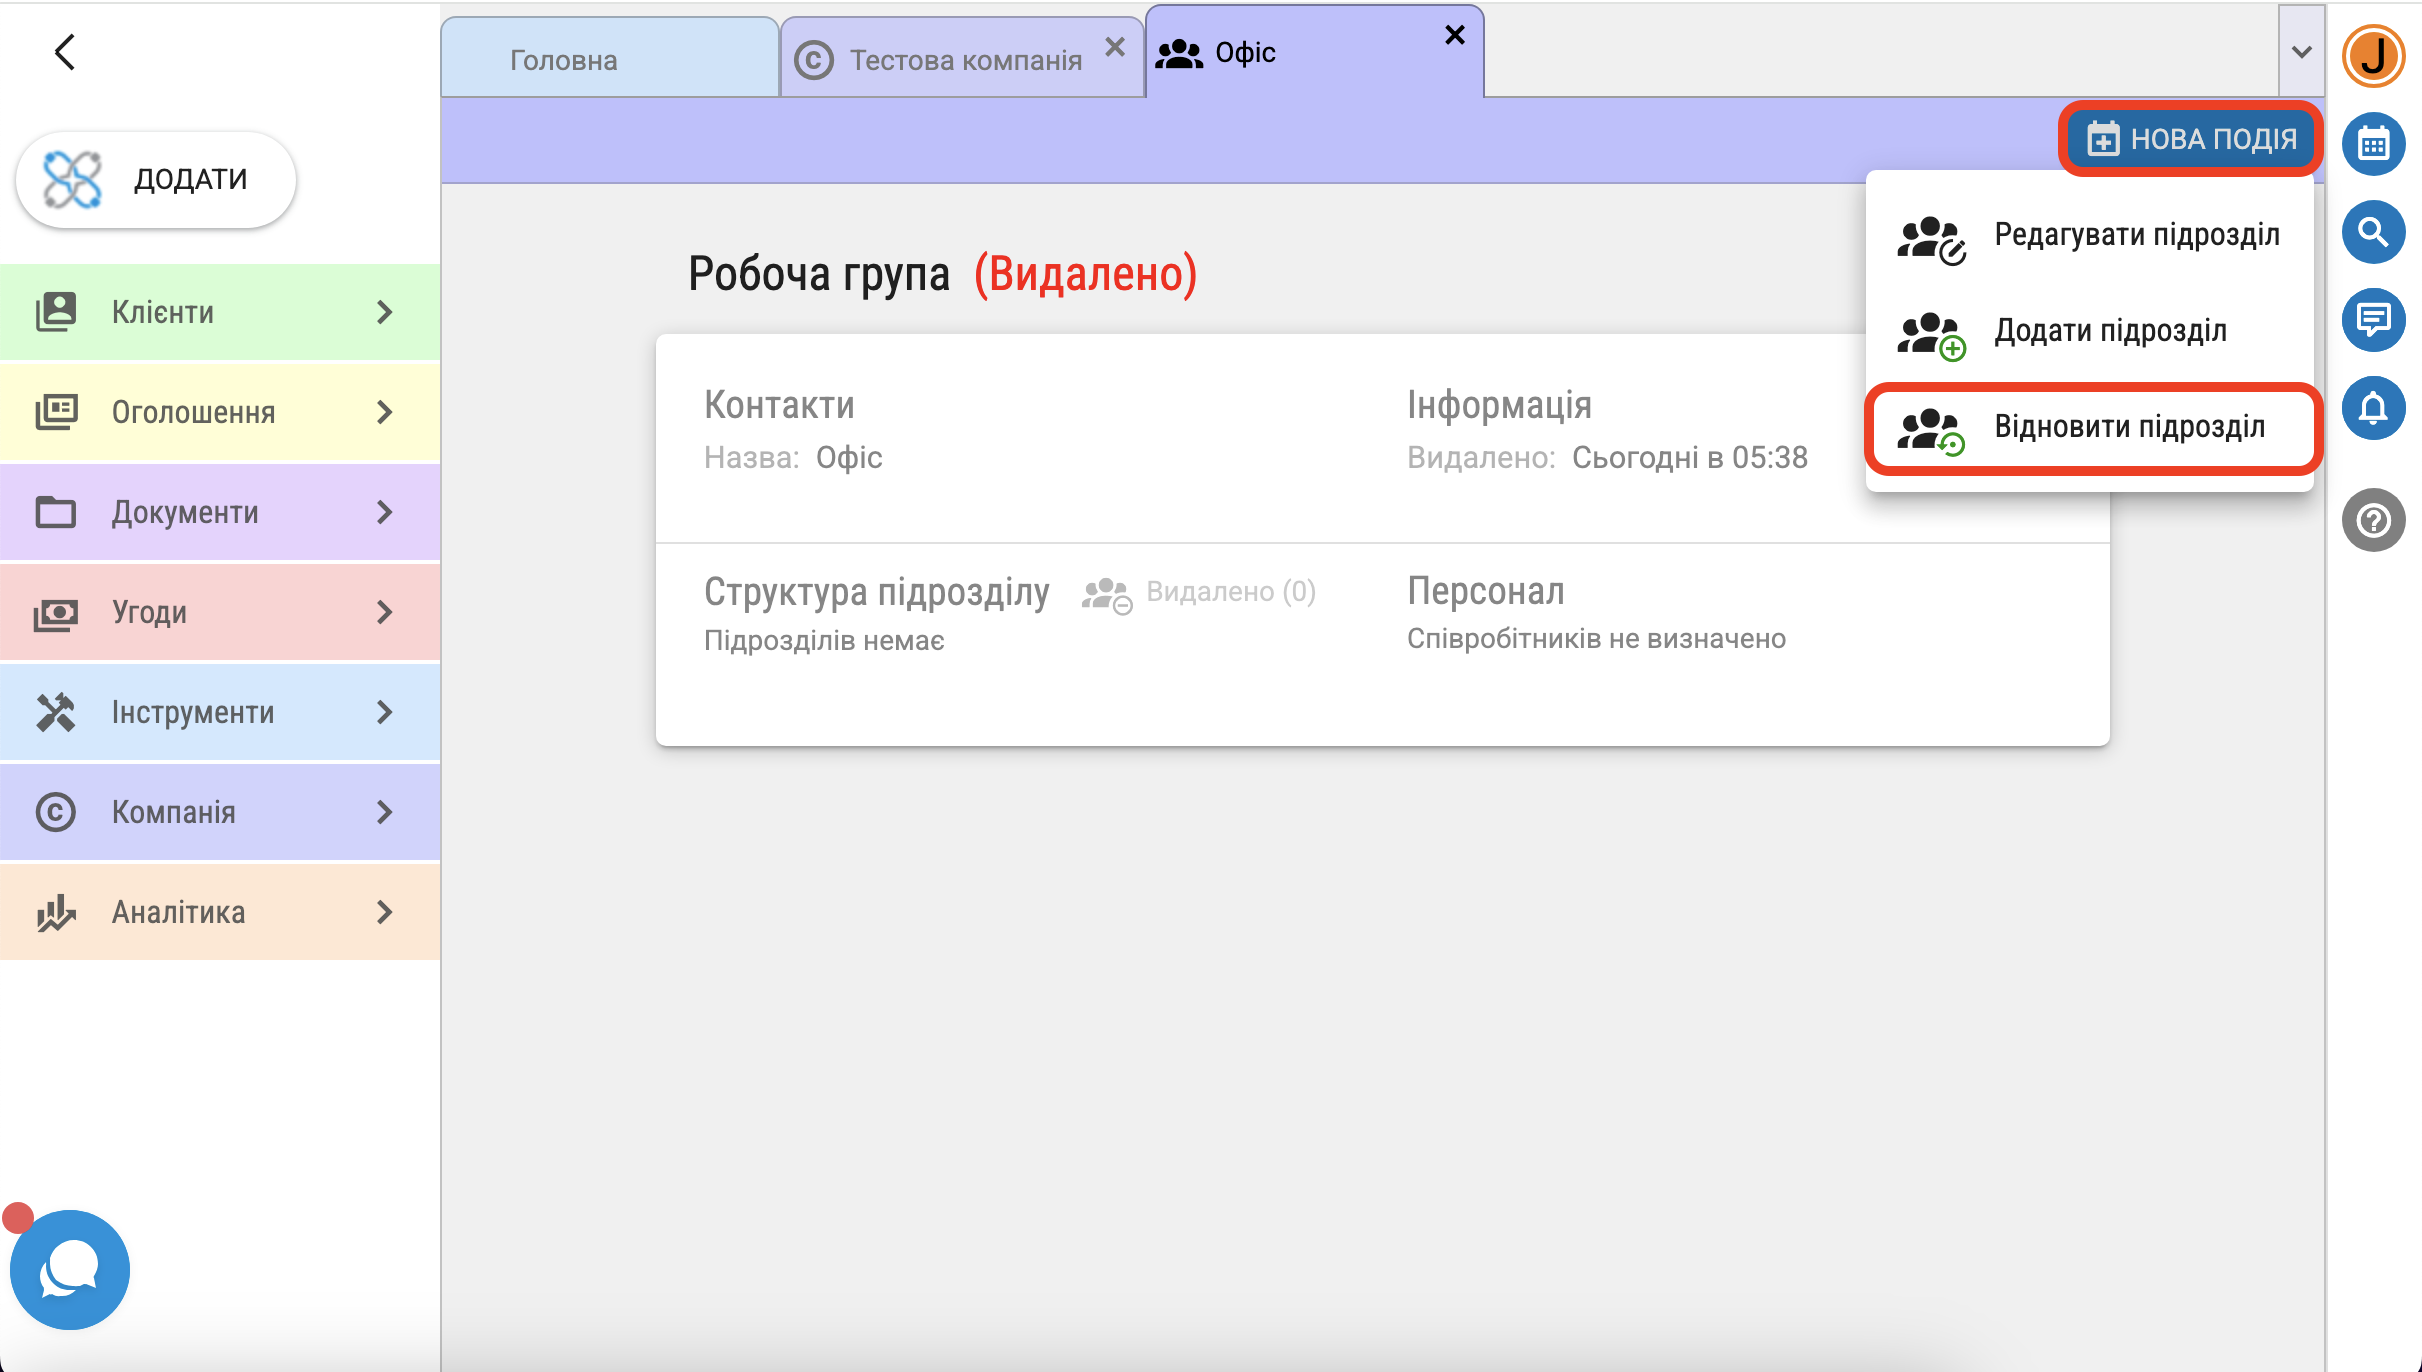Choose Редагувати підрозділ from the menu
The image size is (2422, 1372).
coord(2092,235)
